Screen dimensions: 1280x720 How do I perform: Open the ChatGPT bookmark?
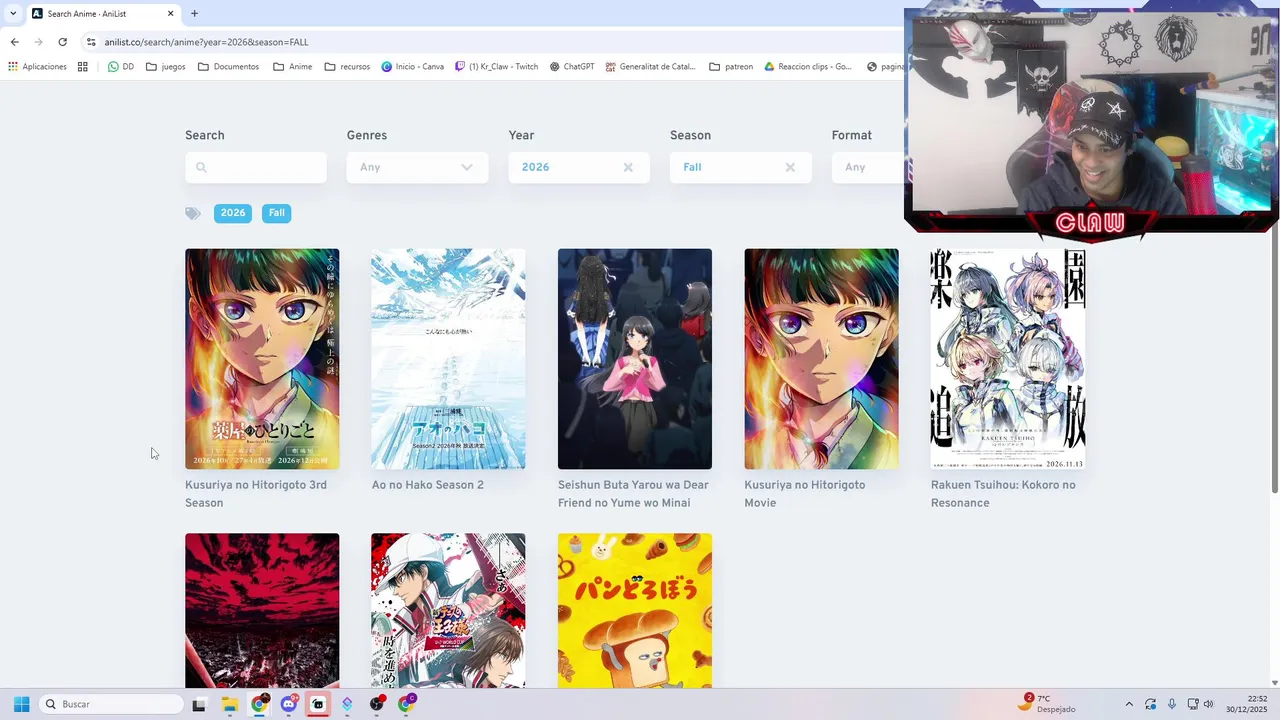(572, 67)
